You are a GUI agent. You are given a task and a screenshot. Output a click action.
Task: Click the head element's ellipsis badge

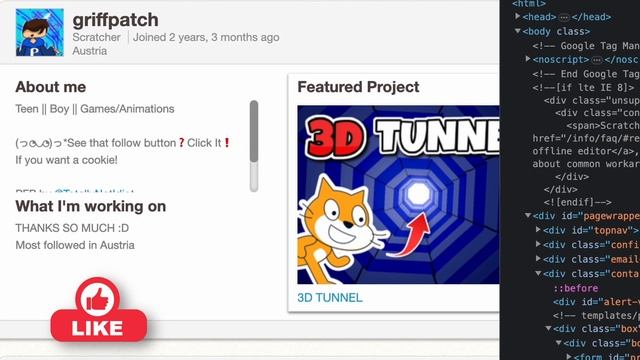564,17
